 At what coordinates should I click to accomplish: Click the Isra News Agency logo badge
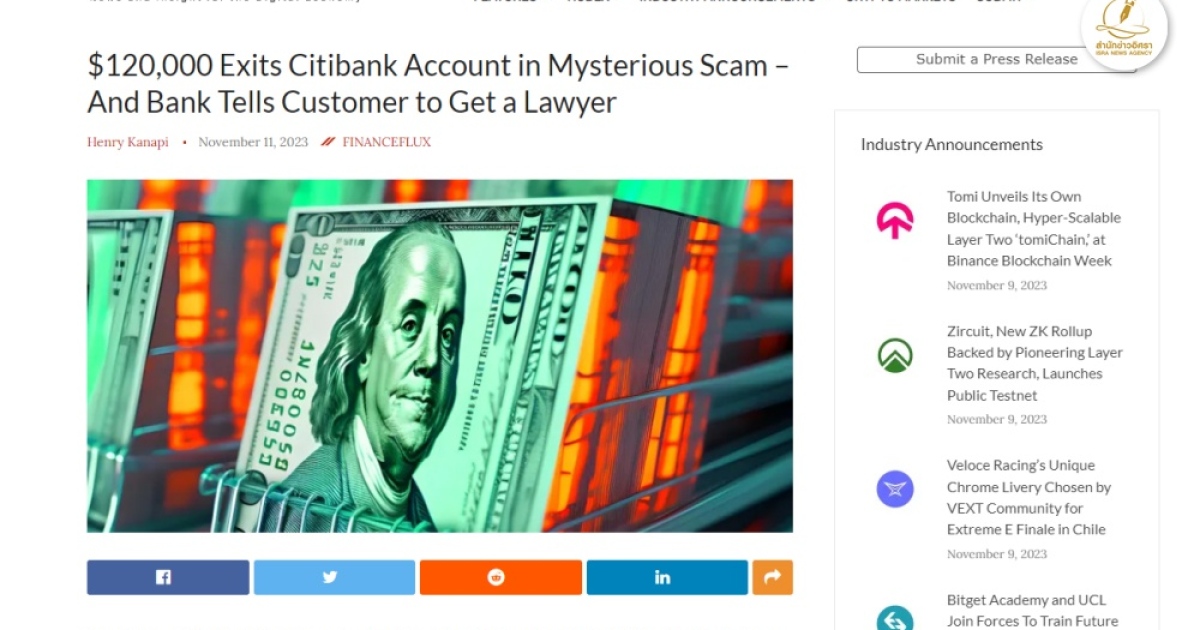click(1124, 31)
